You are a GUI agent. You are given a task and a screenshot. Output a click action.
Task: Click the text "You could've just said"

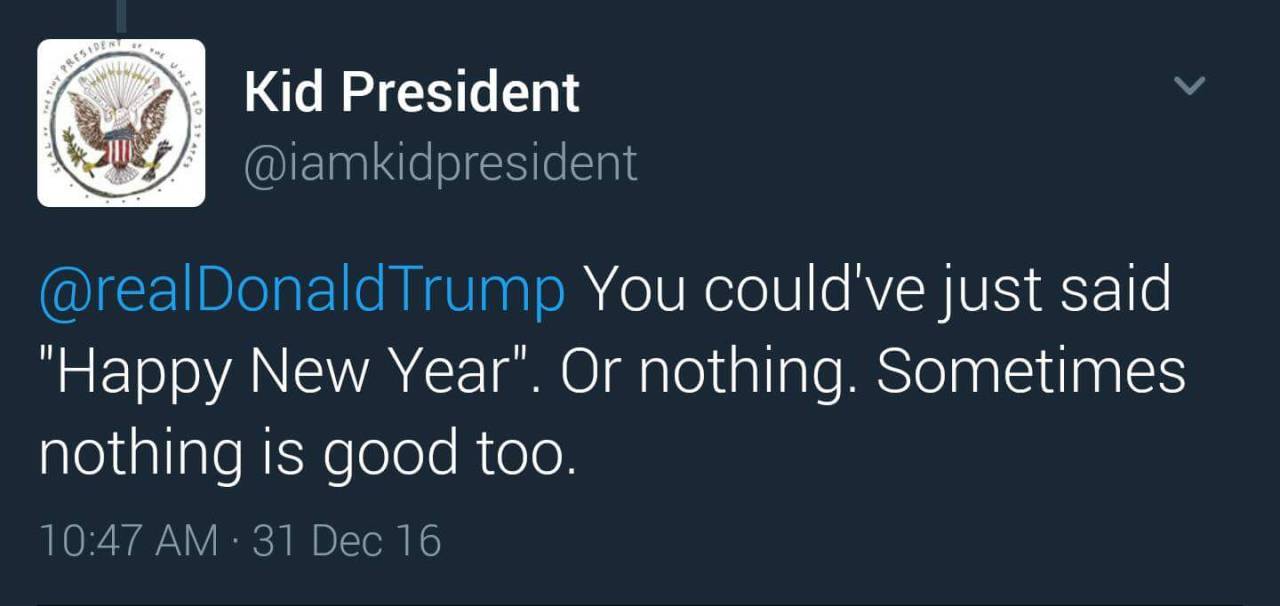(877, 290)
